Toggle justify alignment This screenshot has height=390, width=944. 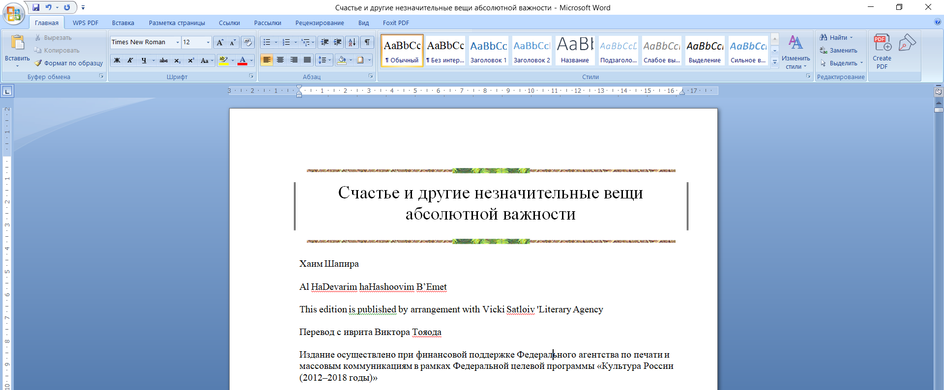(308, 60)
